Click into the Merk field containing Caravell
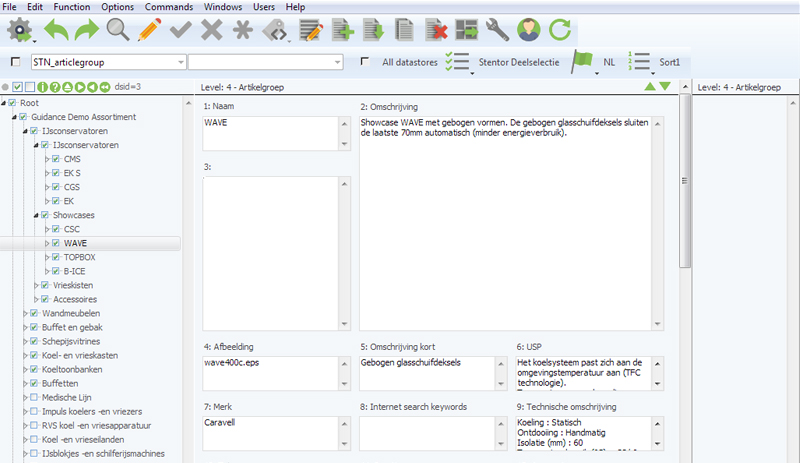The image size is (800, 463). click(268, 432)
